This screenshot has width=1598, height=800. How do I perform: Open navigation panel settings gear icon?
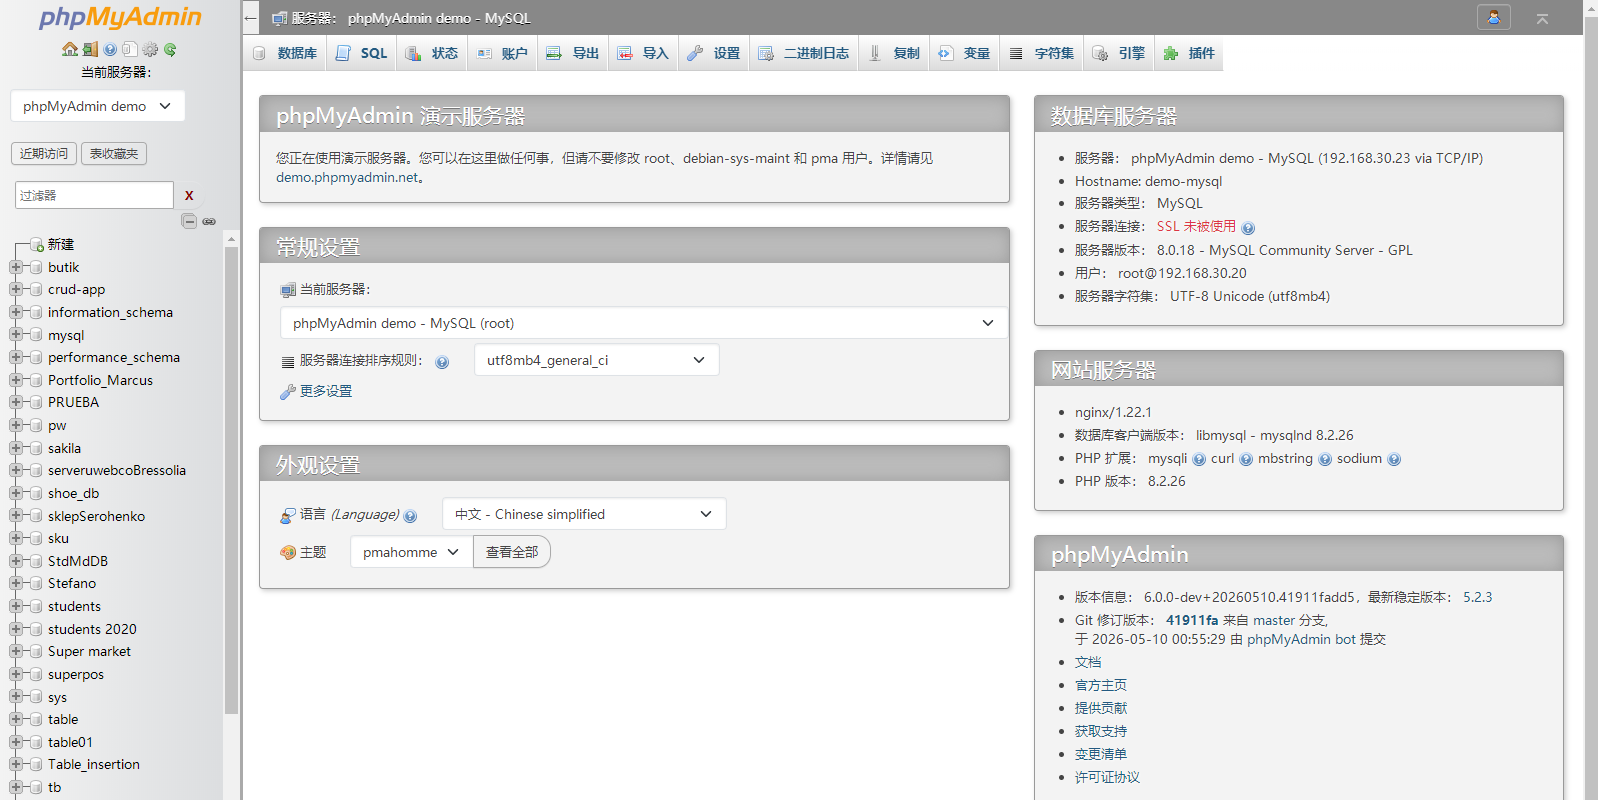[150, 49]
